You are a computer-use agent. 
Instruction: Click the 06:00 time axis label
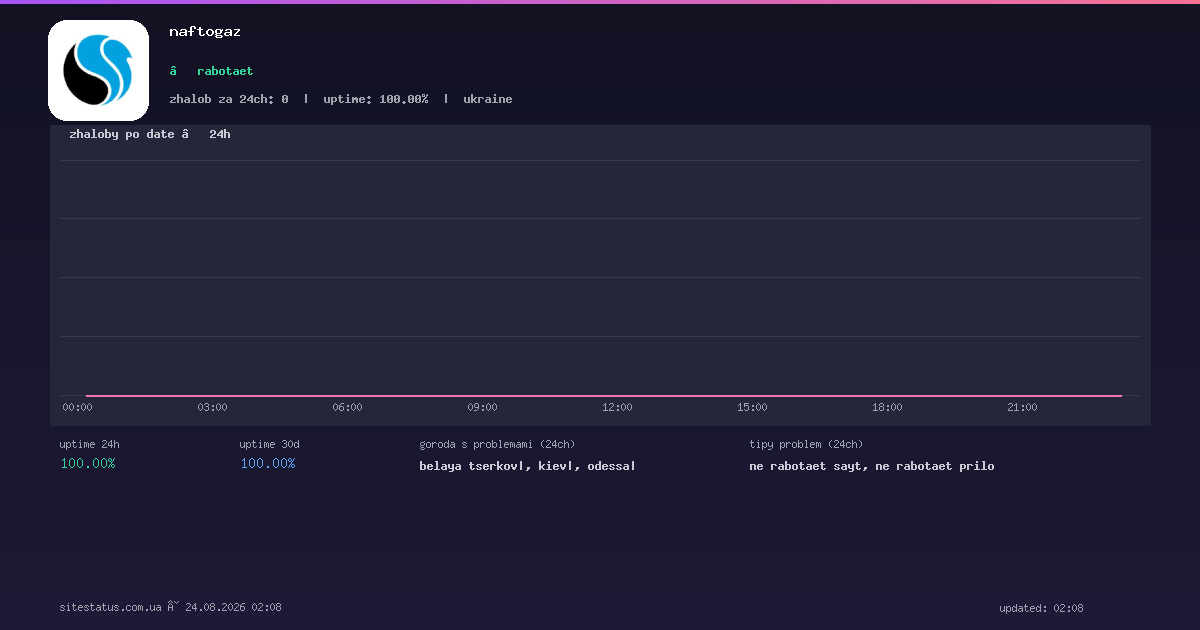click(x=347, y=407)
